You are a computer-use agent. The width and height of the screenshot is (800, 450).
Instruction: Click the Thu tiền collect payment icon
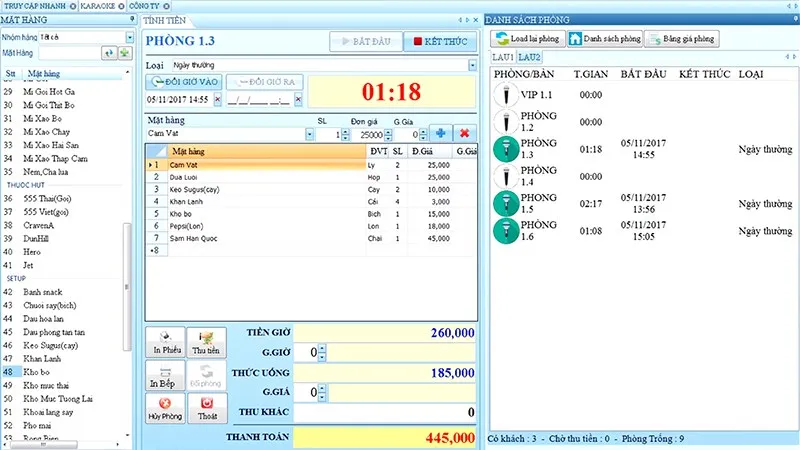pyautogui.click(x=206, y=342)
